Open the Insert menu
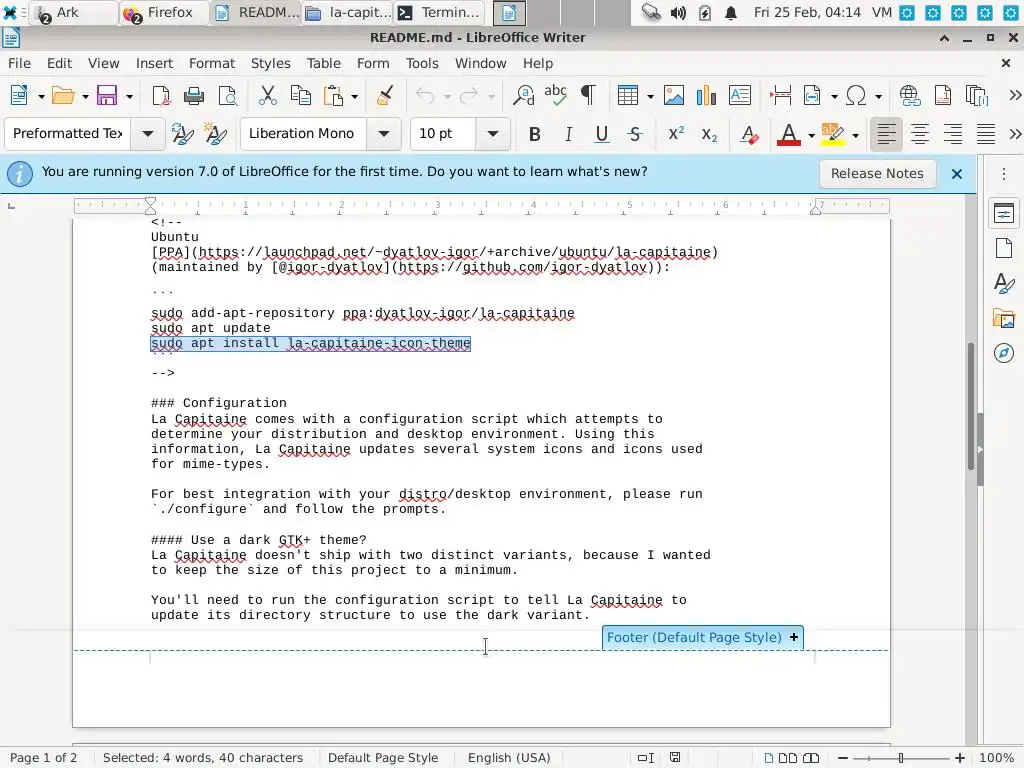Viewport: 1024px width, 768px height. pos(154,63)
